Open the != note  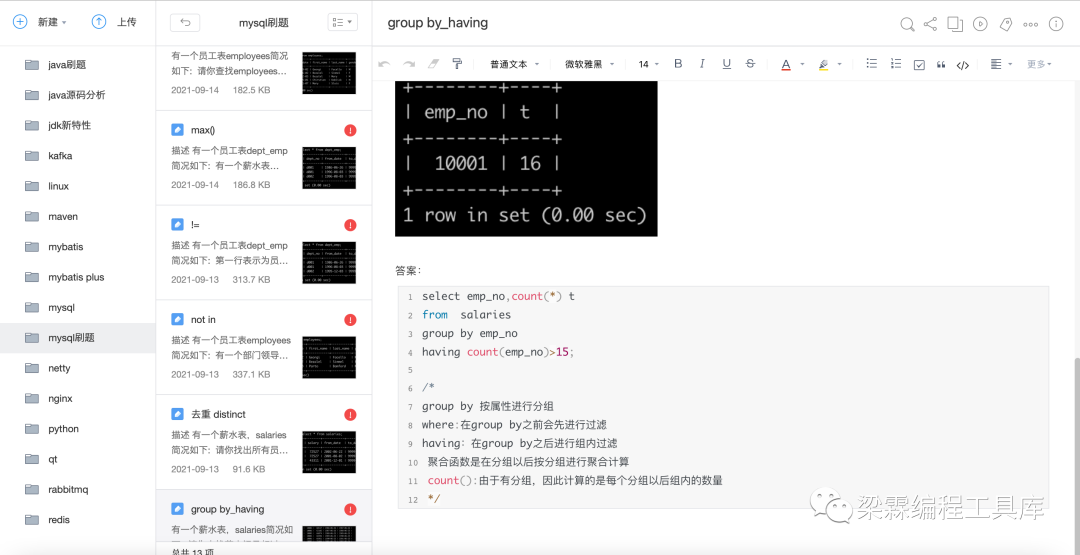[x=264, y=253]
